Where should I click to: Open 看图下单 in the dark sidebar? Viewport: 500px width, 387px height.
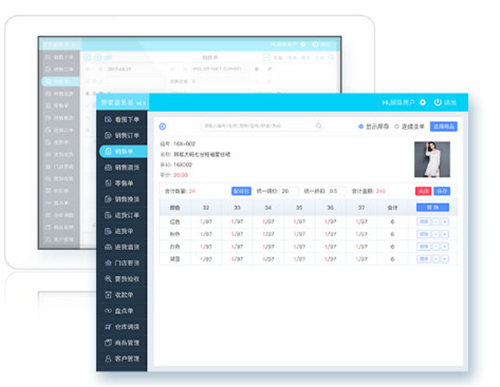pyautogui.click(x=122, y=119)
